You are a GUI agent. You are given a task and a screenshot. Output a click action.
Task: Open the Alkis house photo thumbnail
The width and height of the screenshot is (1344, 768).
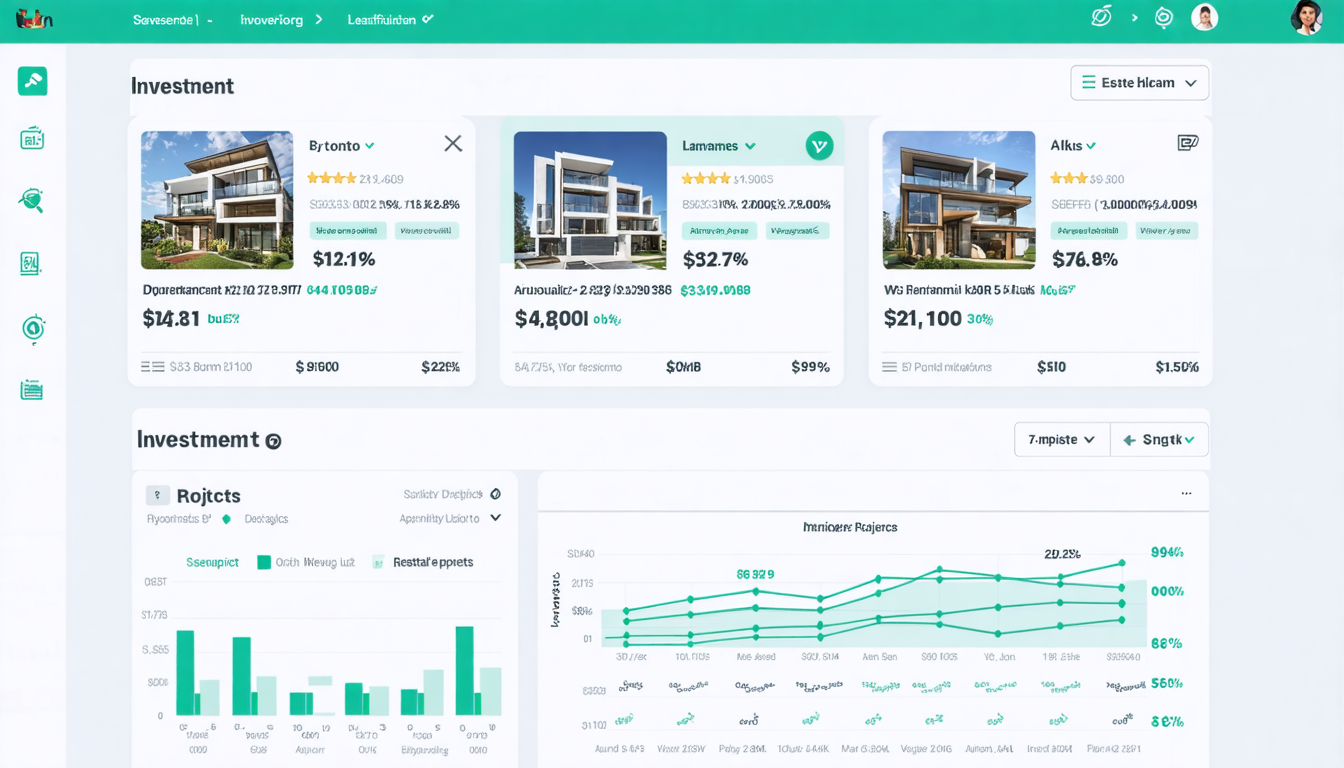pos(959,200)
